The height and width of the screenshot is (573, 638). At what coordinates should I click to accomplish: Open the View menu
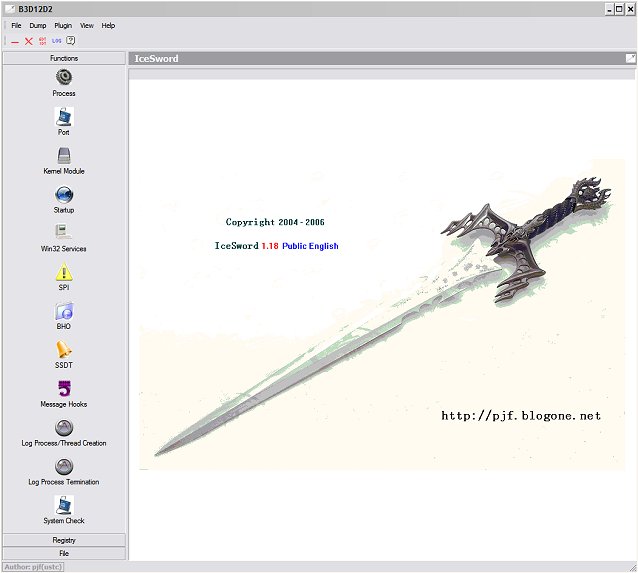(x=87, y=26)
